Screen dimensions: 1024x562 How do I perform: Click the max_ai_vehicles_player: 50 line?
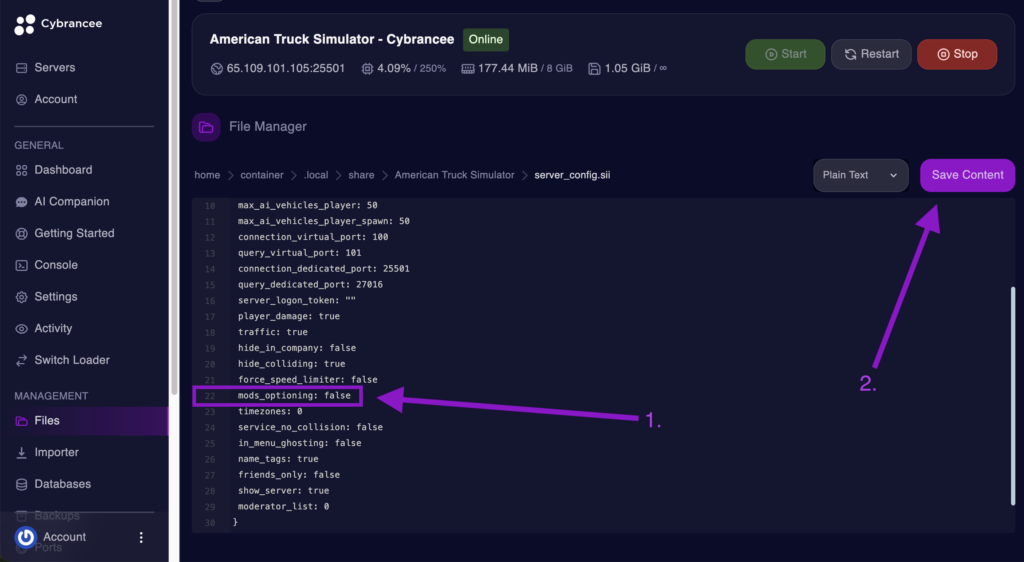click(x=308, y=205)
